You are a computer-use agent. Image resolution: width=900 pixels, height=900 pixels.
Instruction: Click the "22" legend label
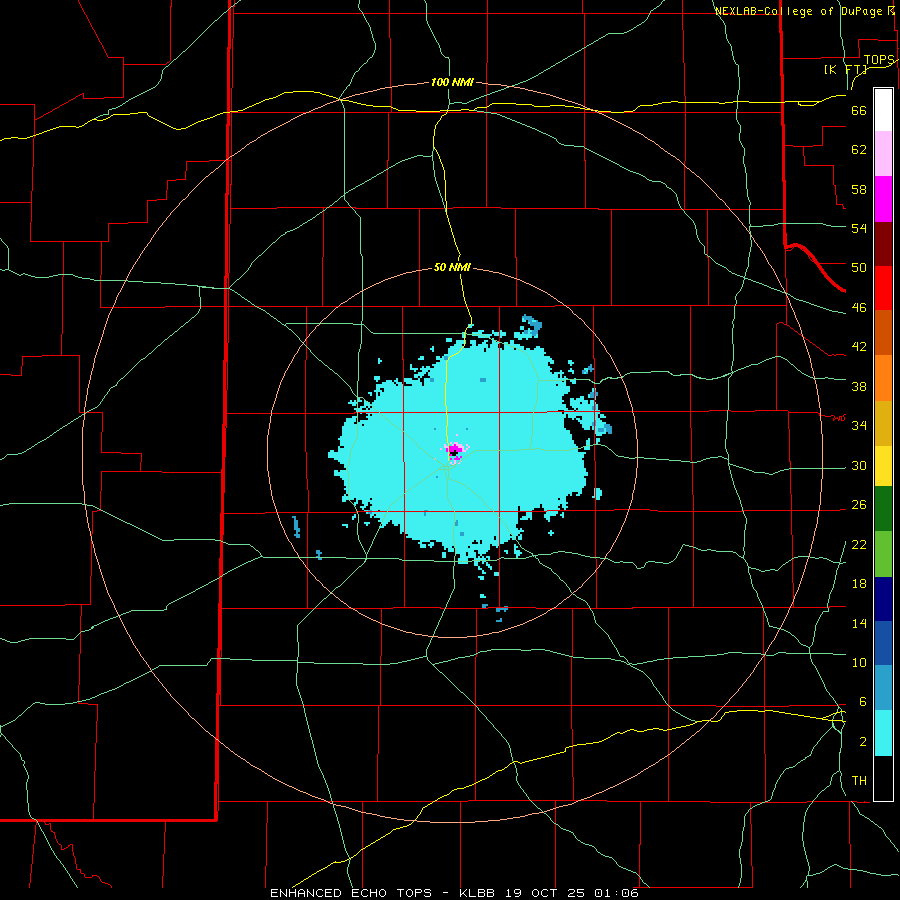859,545
